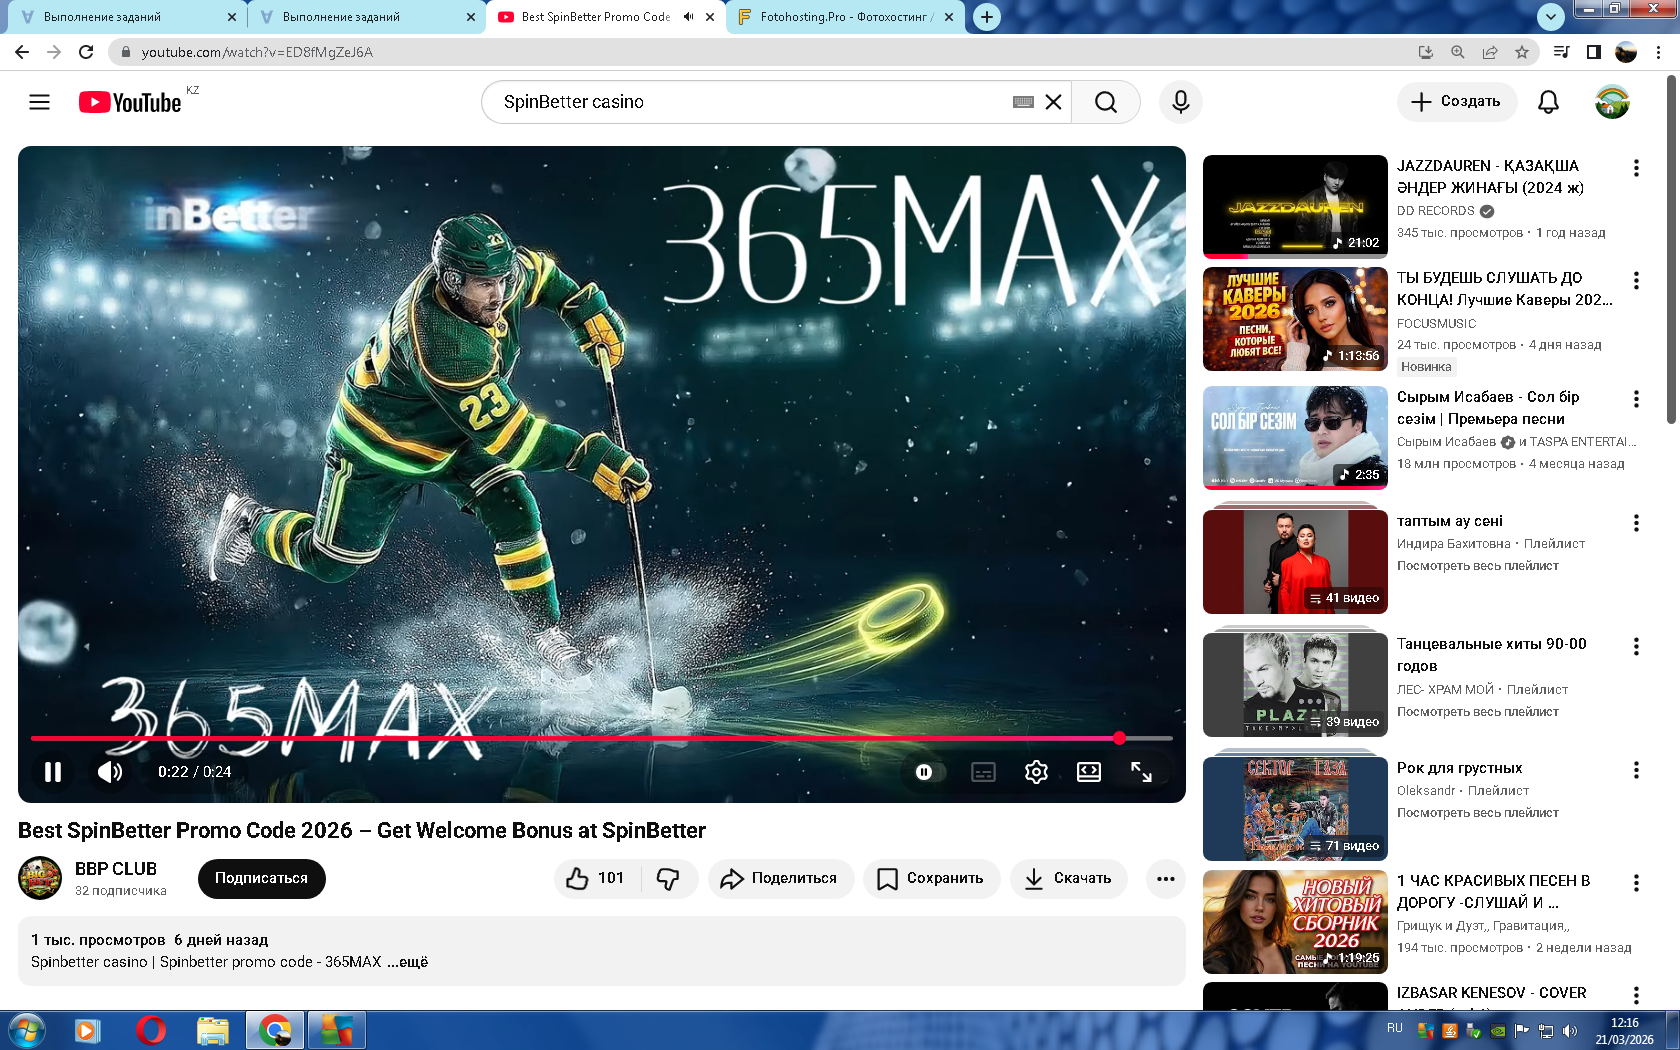Clear the search query with X
This screenshot has height=1050, width=1680.
point(1053,102)
